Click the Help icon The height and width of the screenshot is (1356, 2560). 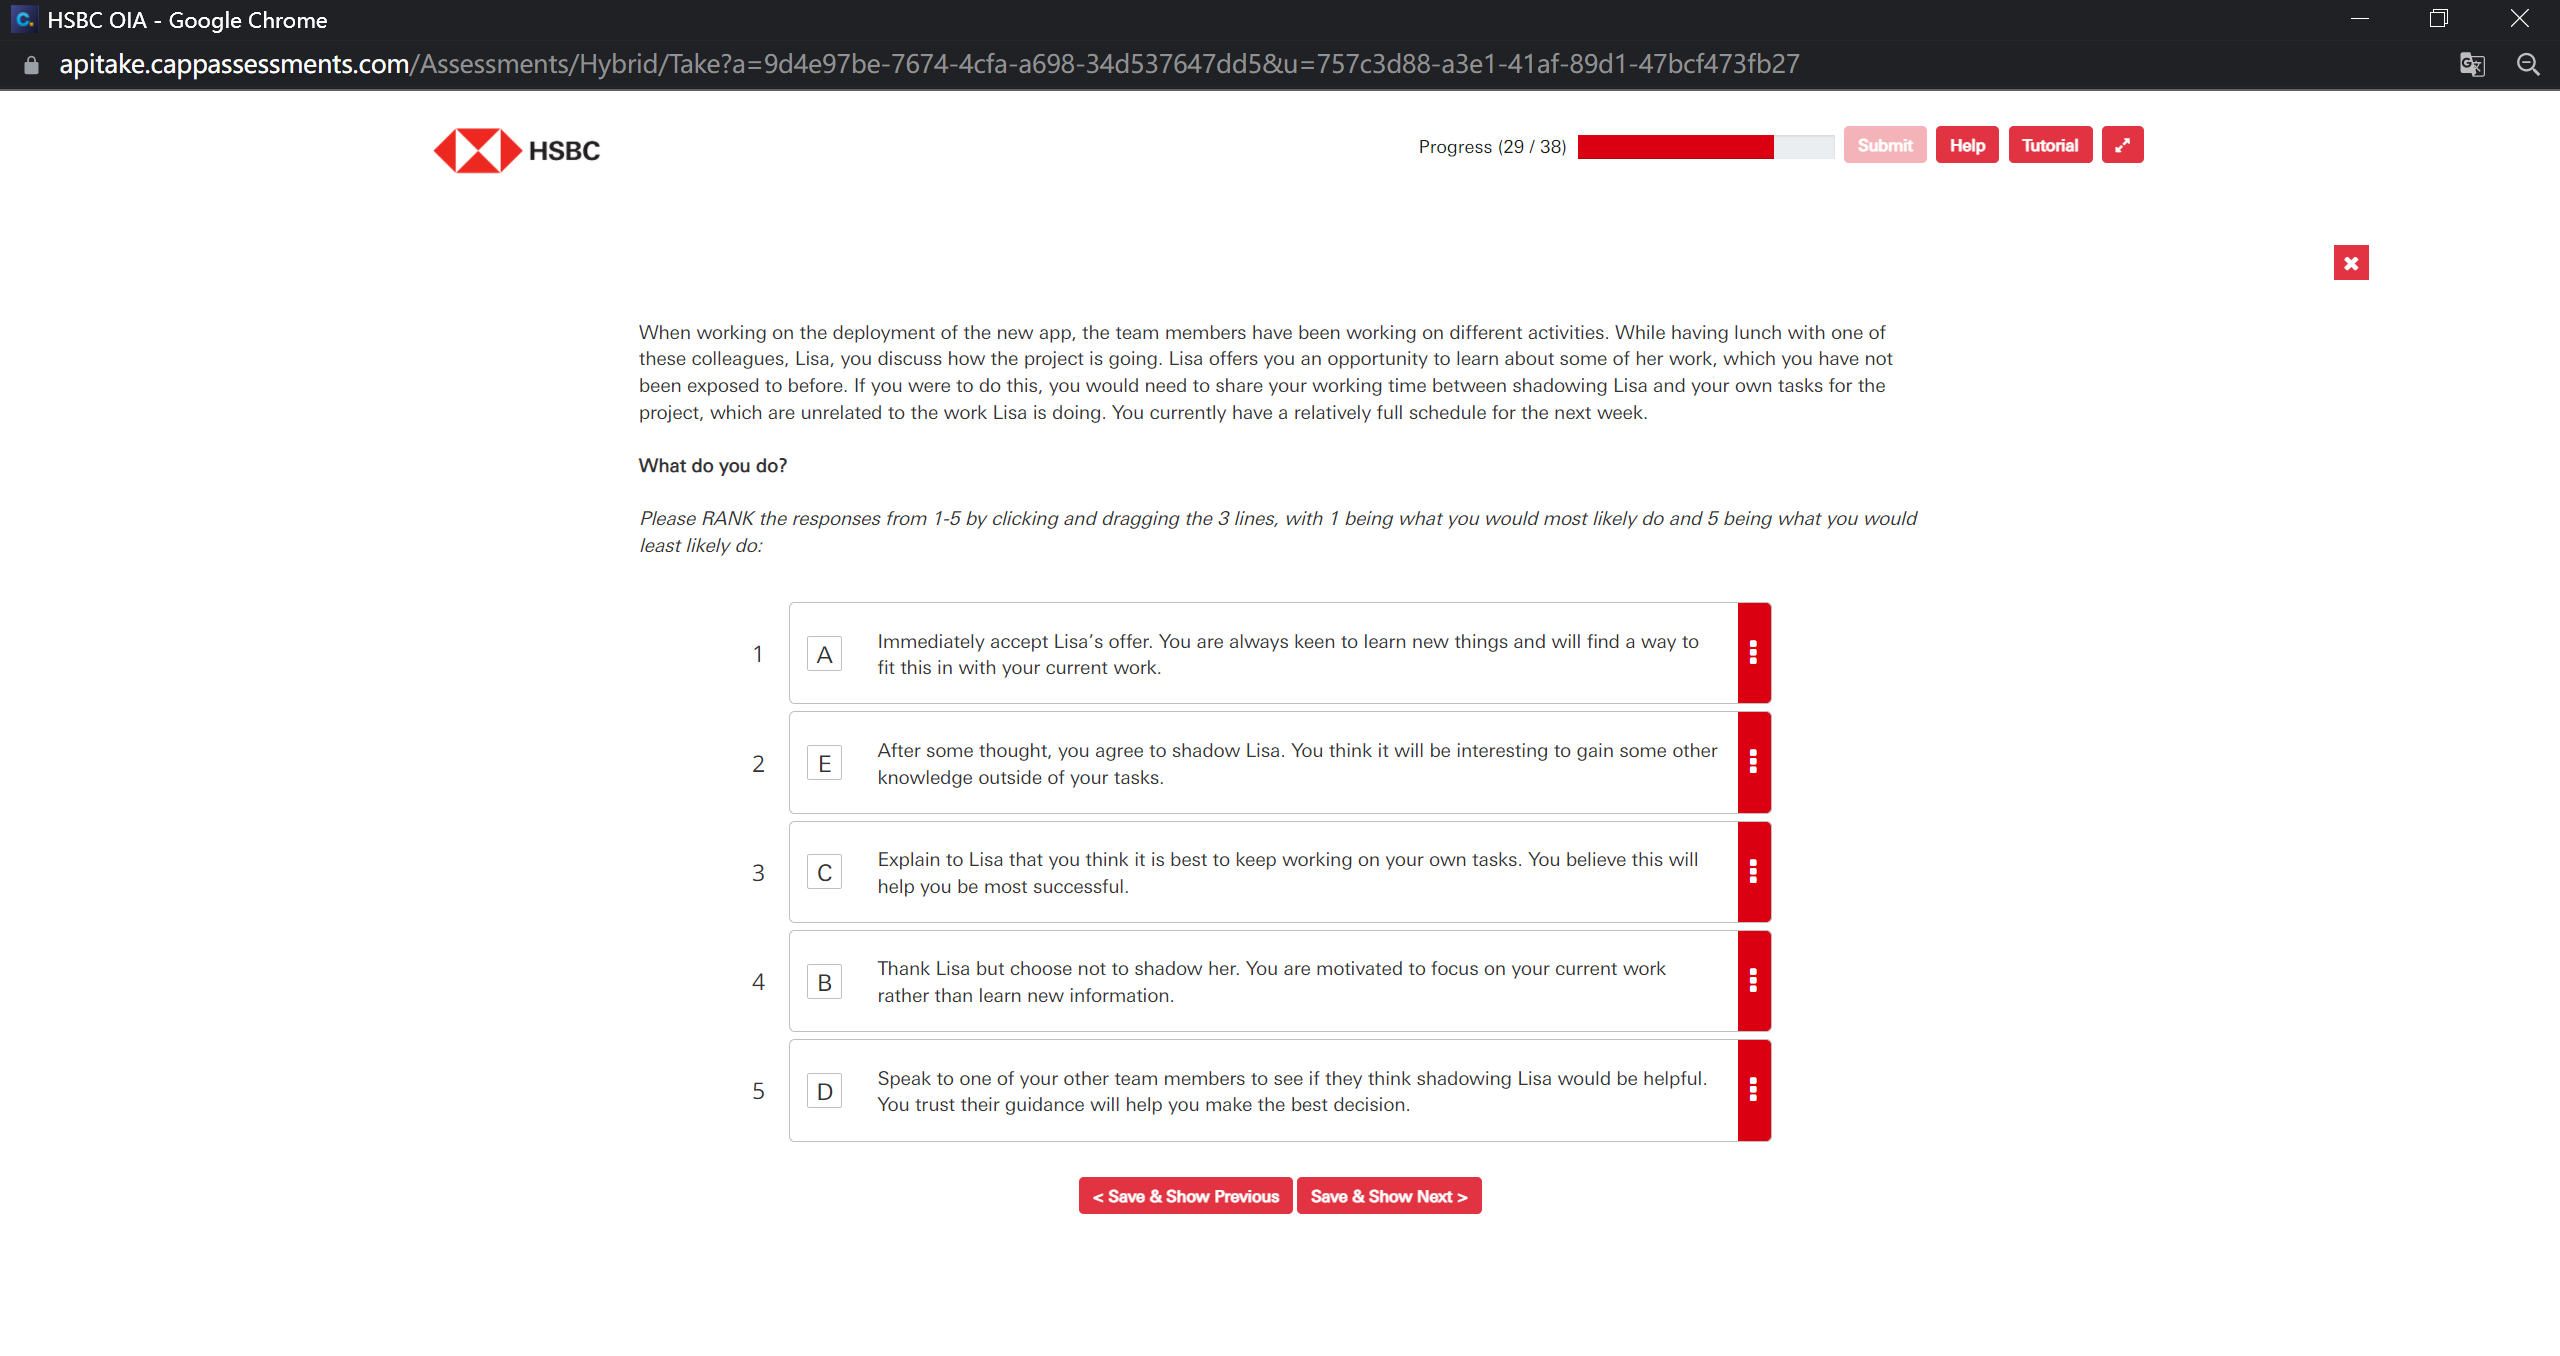1969,146
